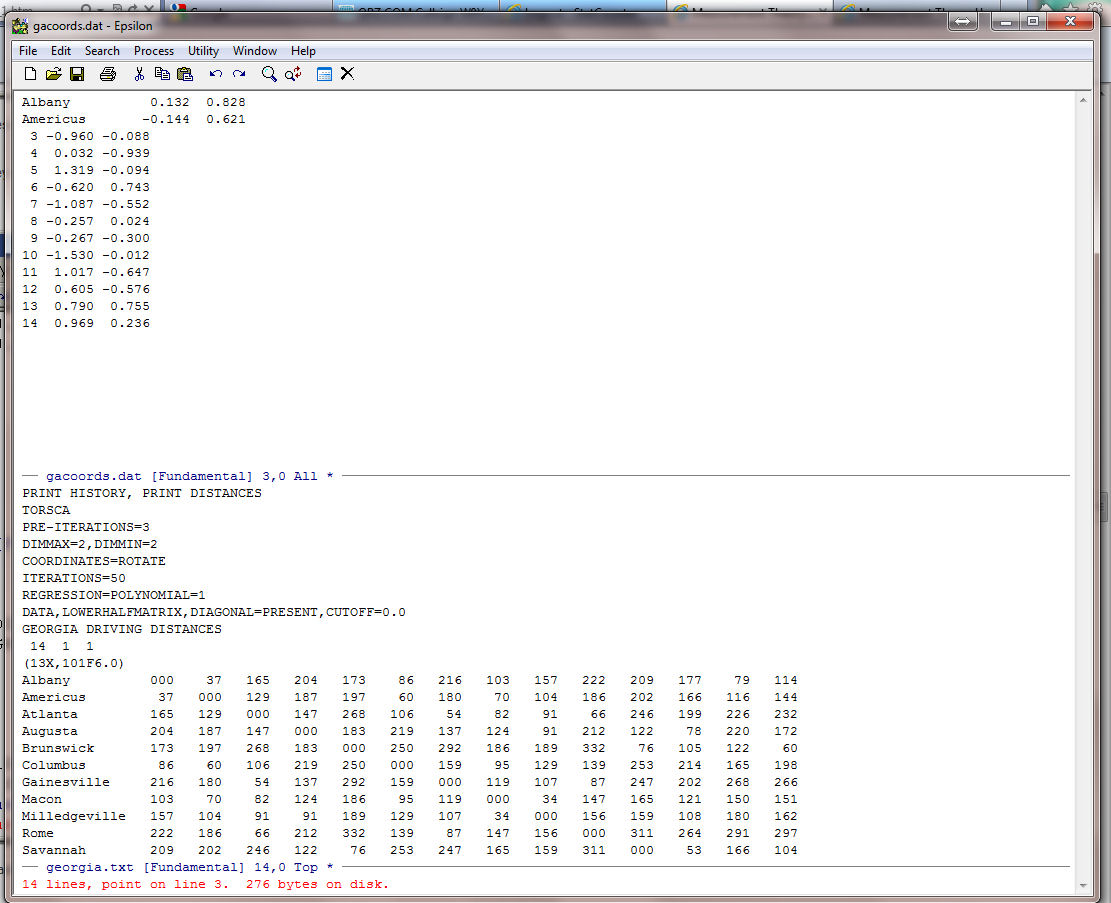
Task: Open search with magnifying glass icon
Action: point(269,74)
